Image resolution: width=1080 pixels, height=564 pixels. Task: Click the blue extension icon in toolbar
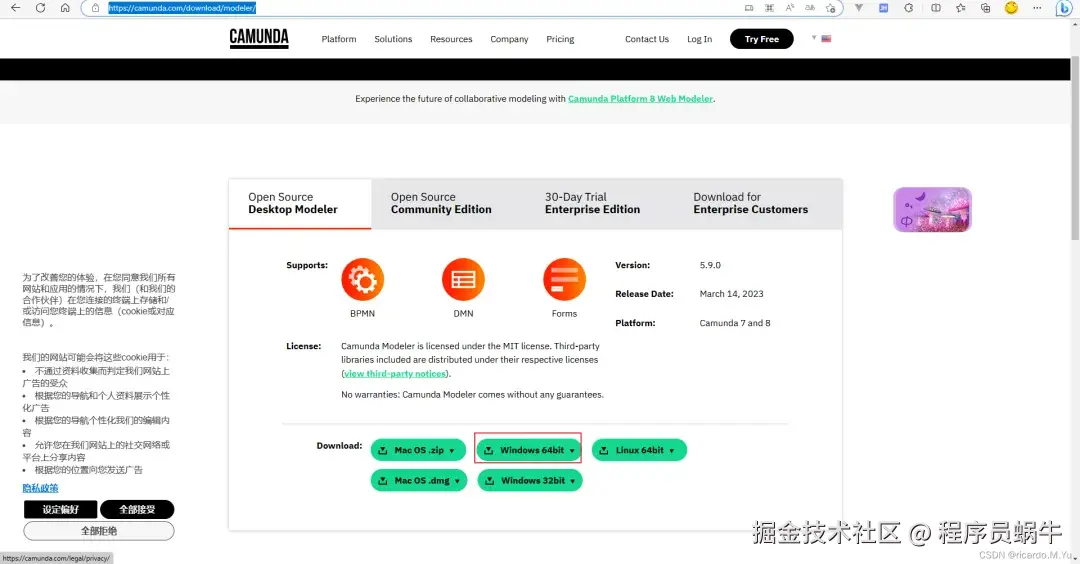click(x=883, y=8)
